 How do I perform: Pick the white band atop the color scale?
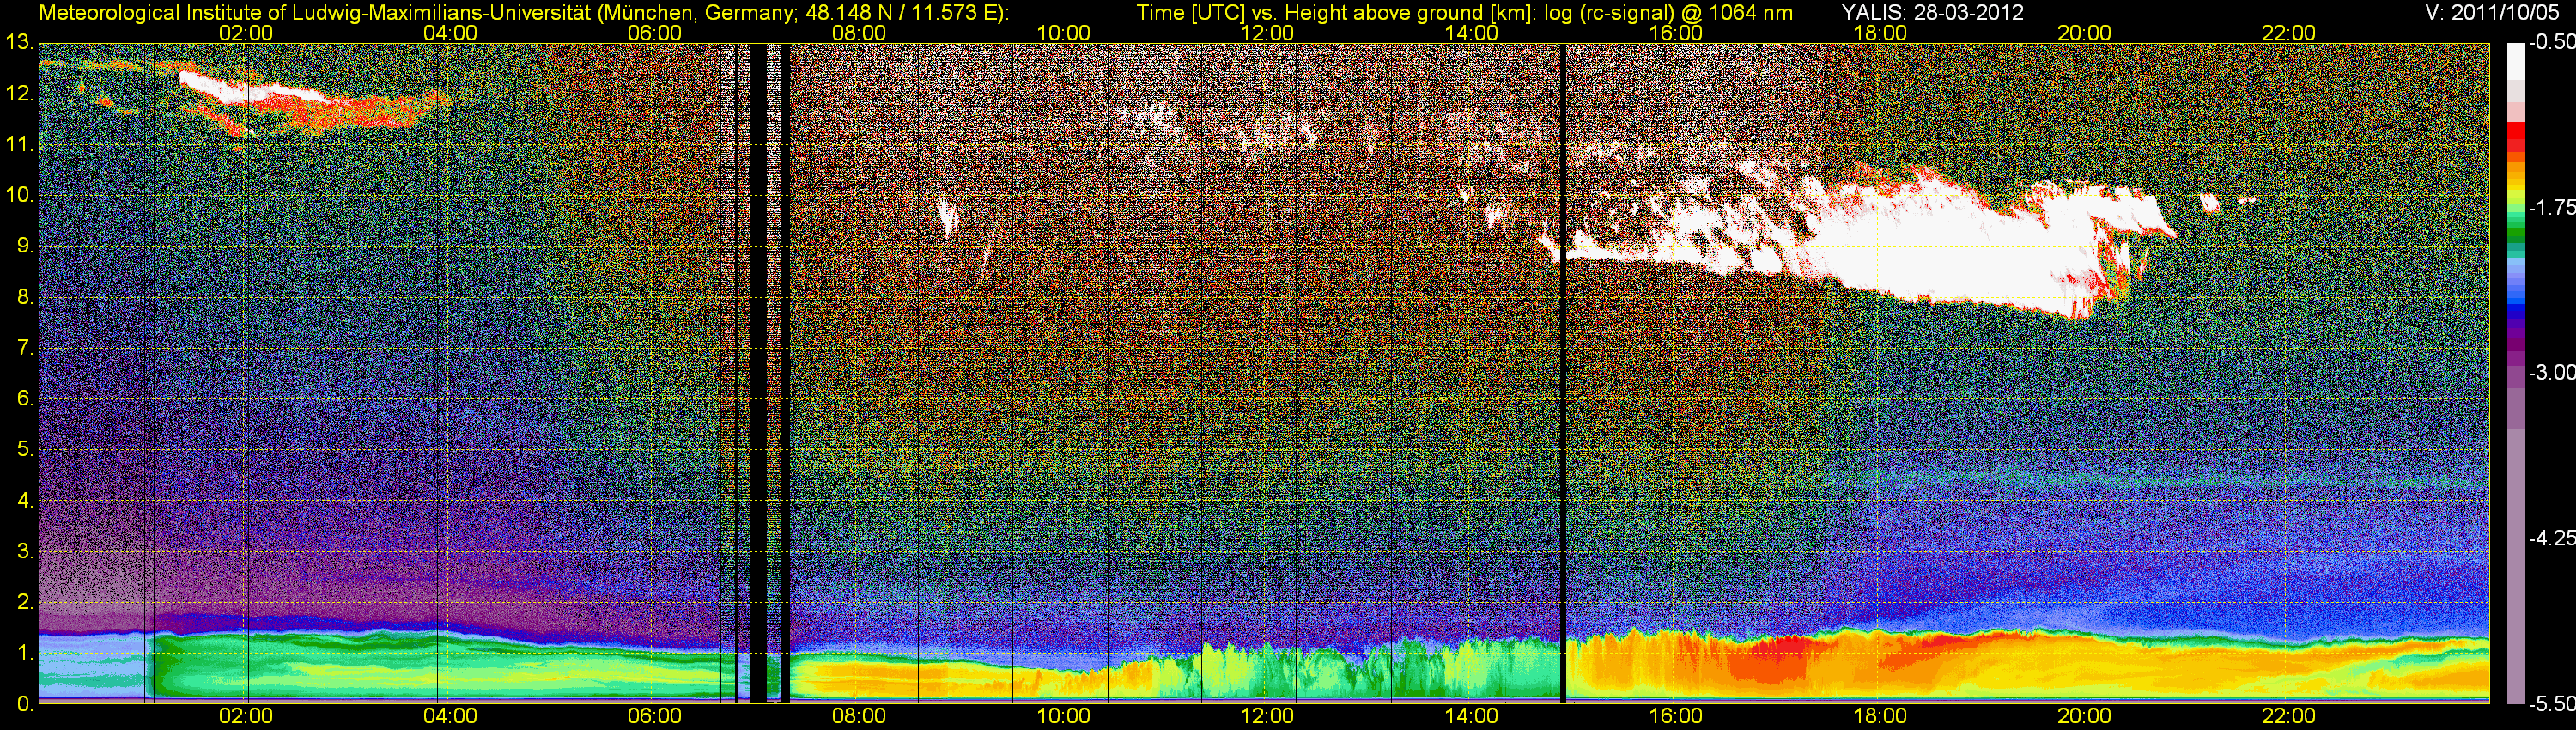2515,62
